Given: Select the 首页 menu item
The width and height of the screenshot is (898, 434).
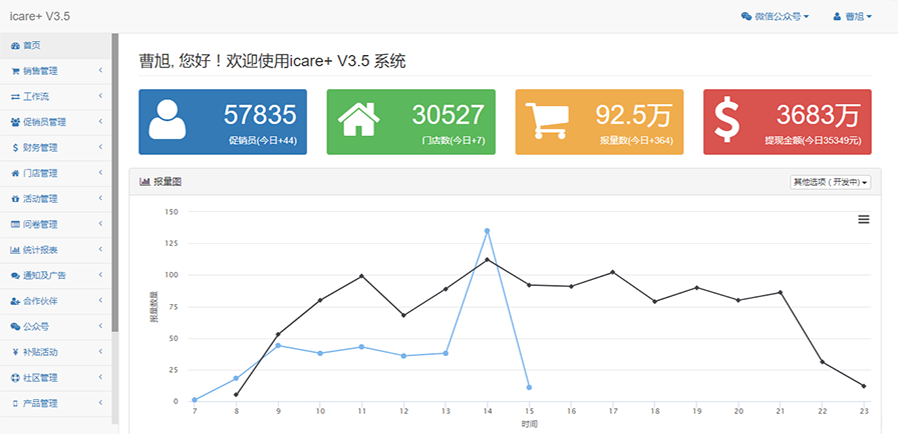Looking at the screenshot, I should (56, 46).
